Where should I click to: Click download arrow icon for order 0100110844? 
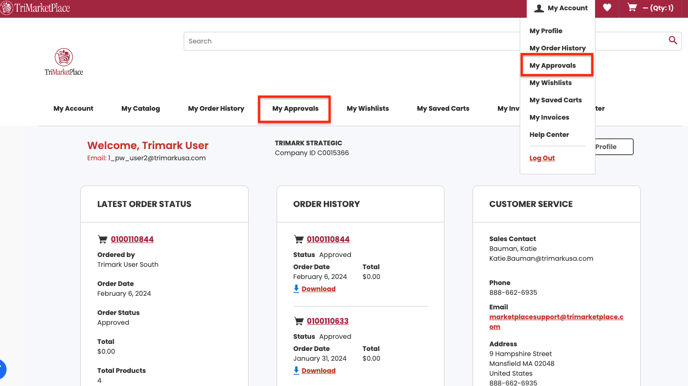296,288
